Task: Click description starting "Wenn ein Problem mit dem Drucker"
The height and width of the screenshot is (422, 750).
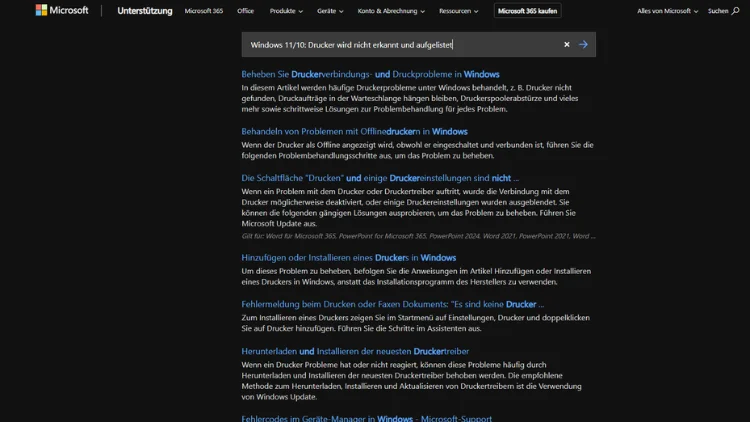Action: 408,207
